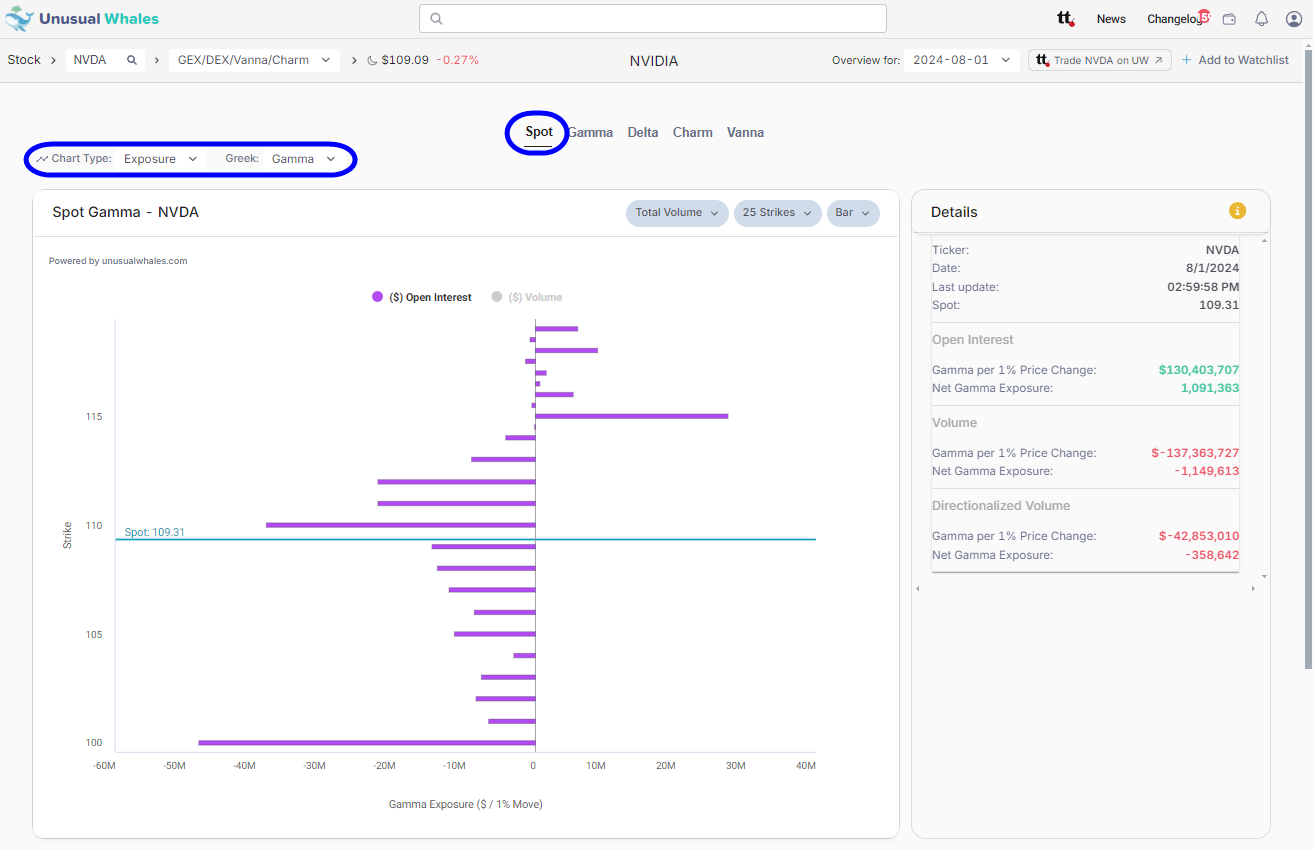Switch to the Charm tab
The height and width of the screenshot is (850, 1313).
click(x=693, y=132)
